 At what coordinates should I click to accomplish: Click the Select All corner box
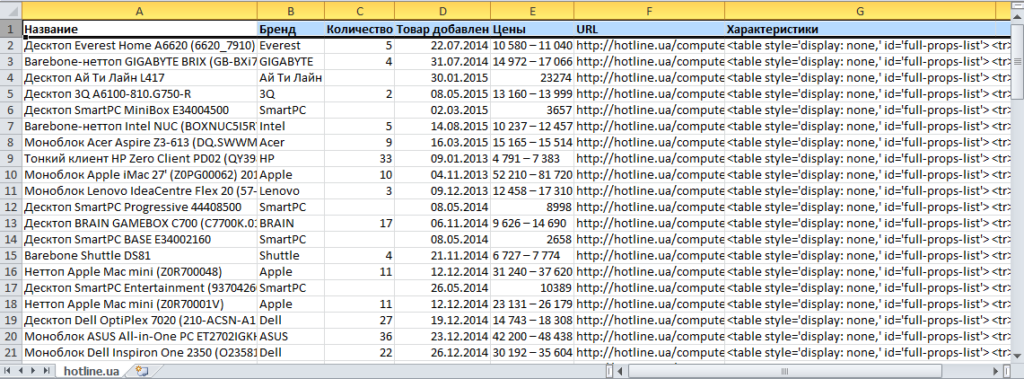point(10,10)
